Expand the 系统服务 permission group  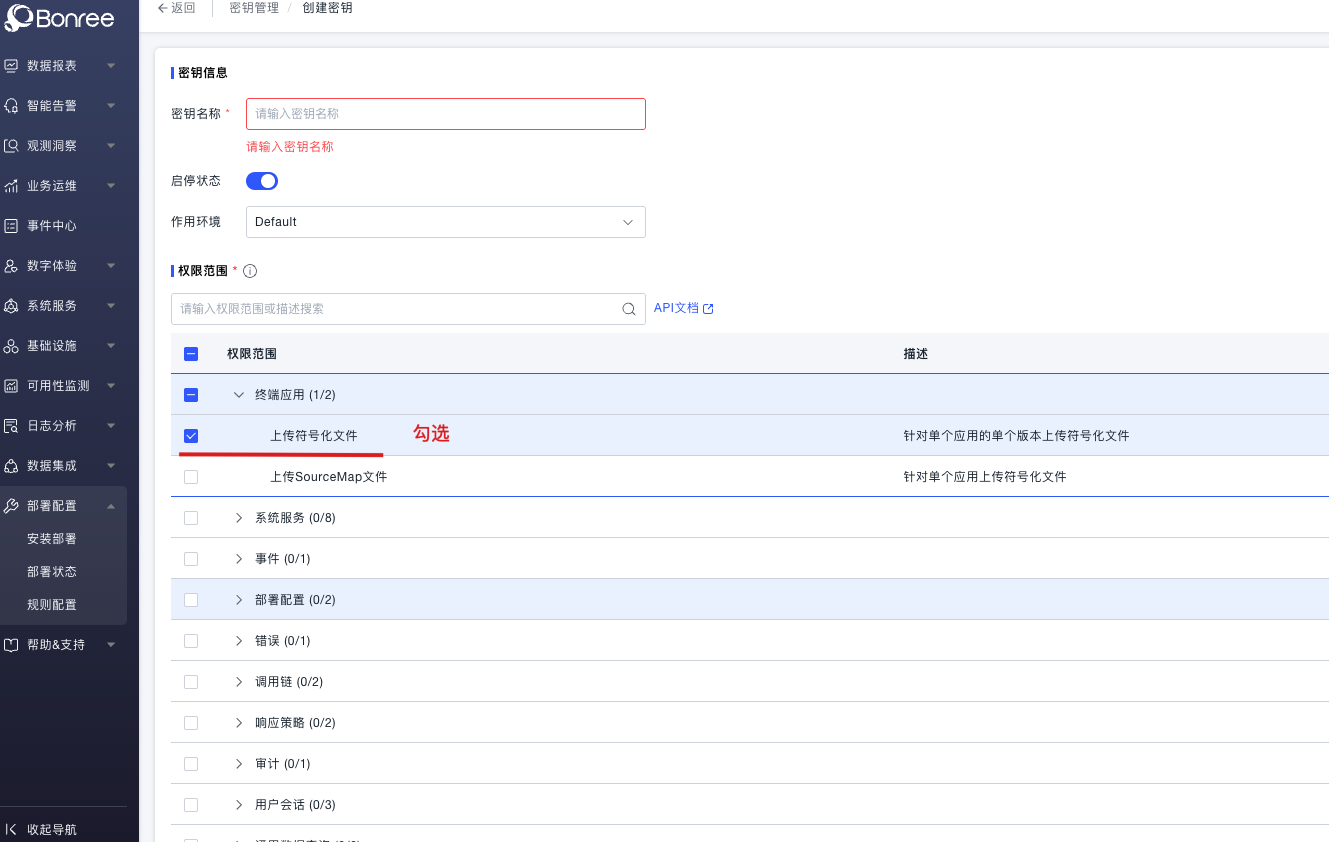click(x=238, y=517)
